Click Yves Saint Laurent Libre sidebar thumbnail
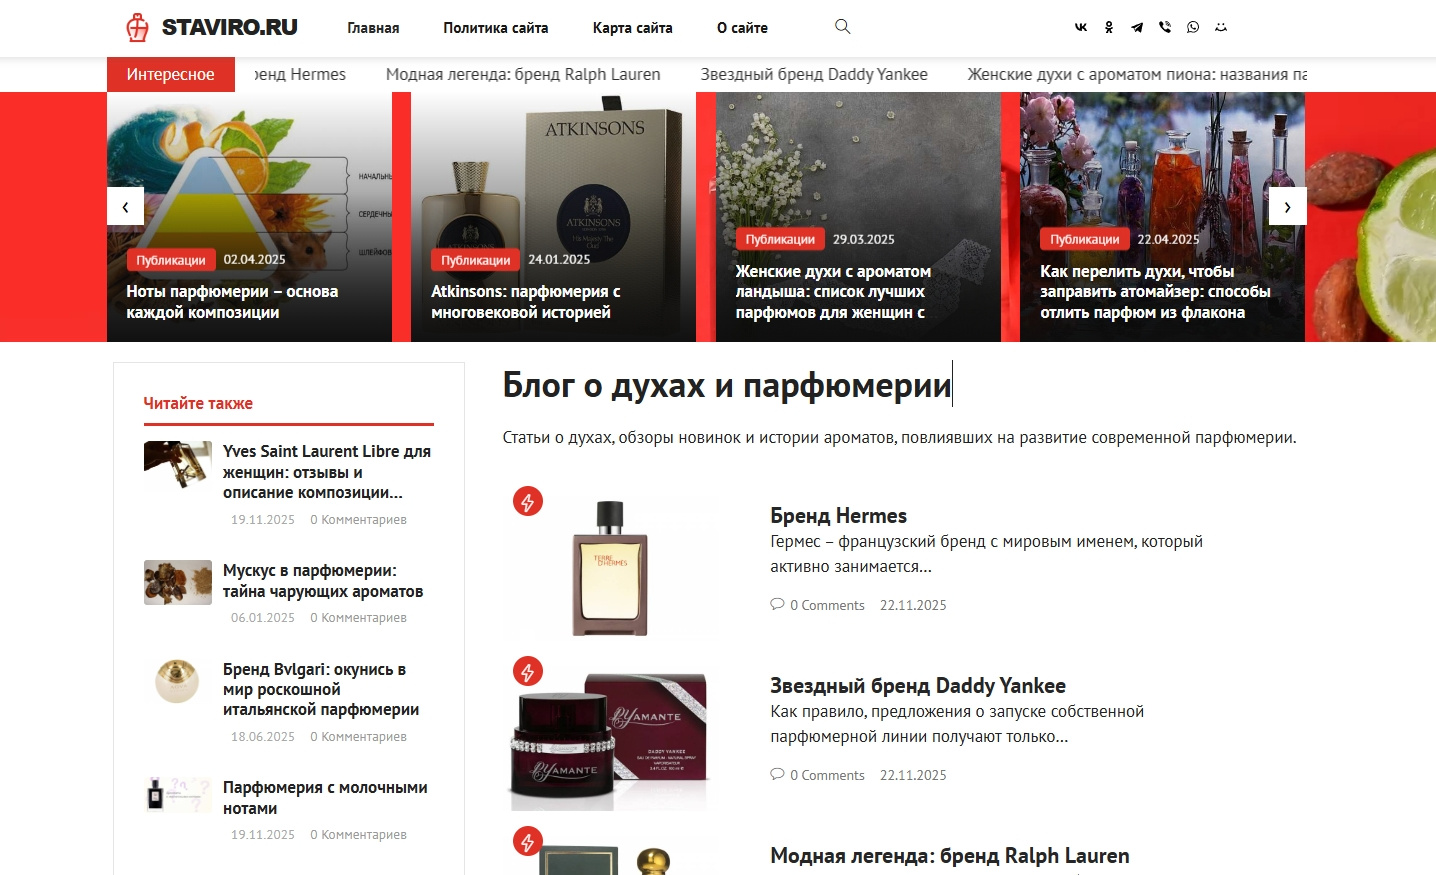Screen dimensions: 1436x875 click(178, 464)
